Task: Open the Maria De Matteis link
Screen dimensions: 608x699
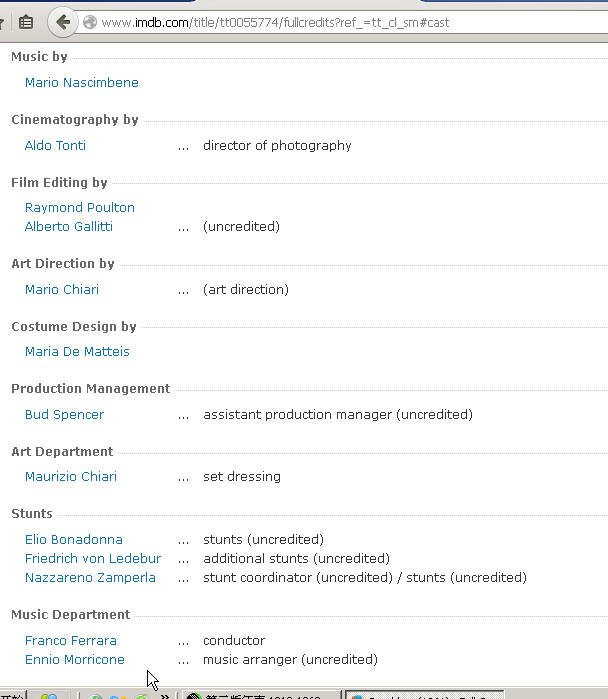Action: pos(77,351)
